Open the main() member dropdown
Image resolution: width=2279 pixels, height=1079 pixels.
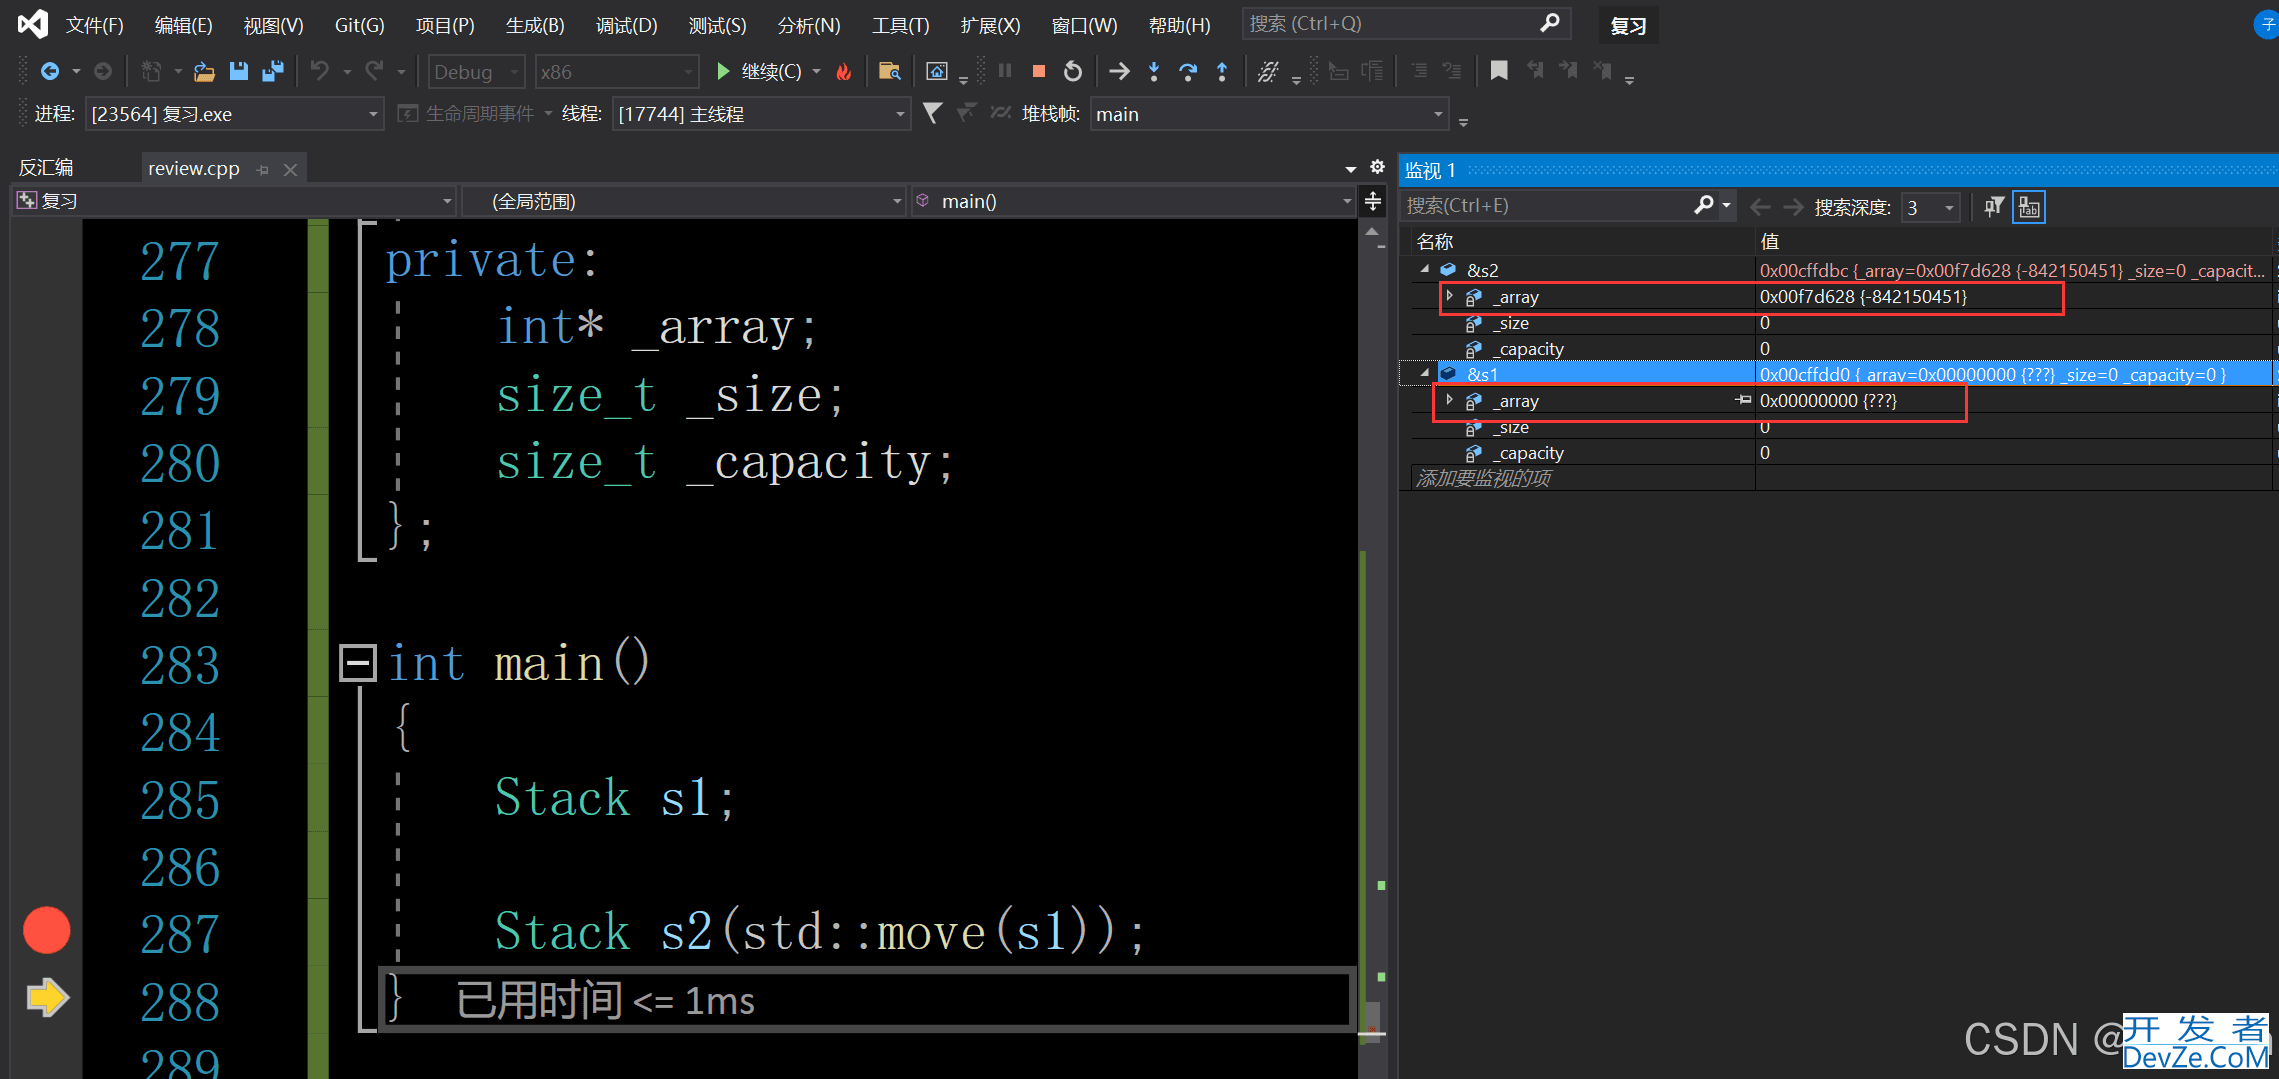(1133, 201)
